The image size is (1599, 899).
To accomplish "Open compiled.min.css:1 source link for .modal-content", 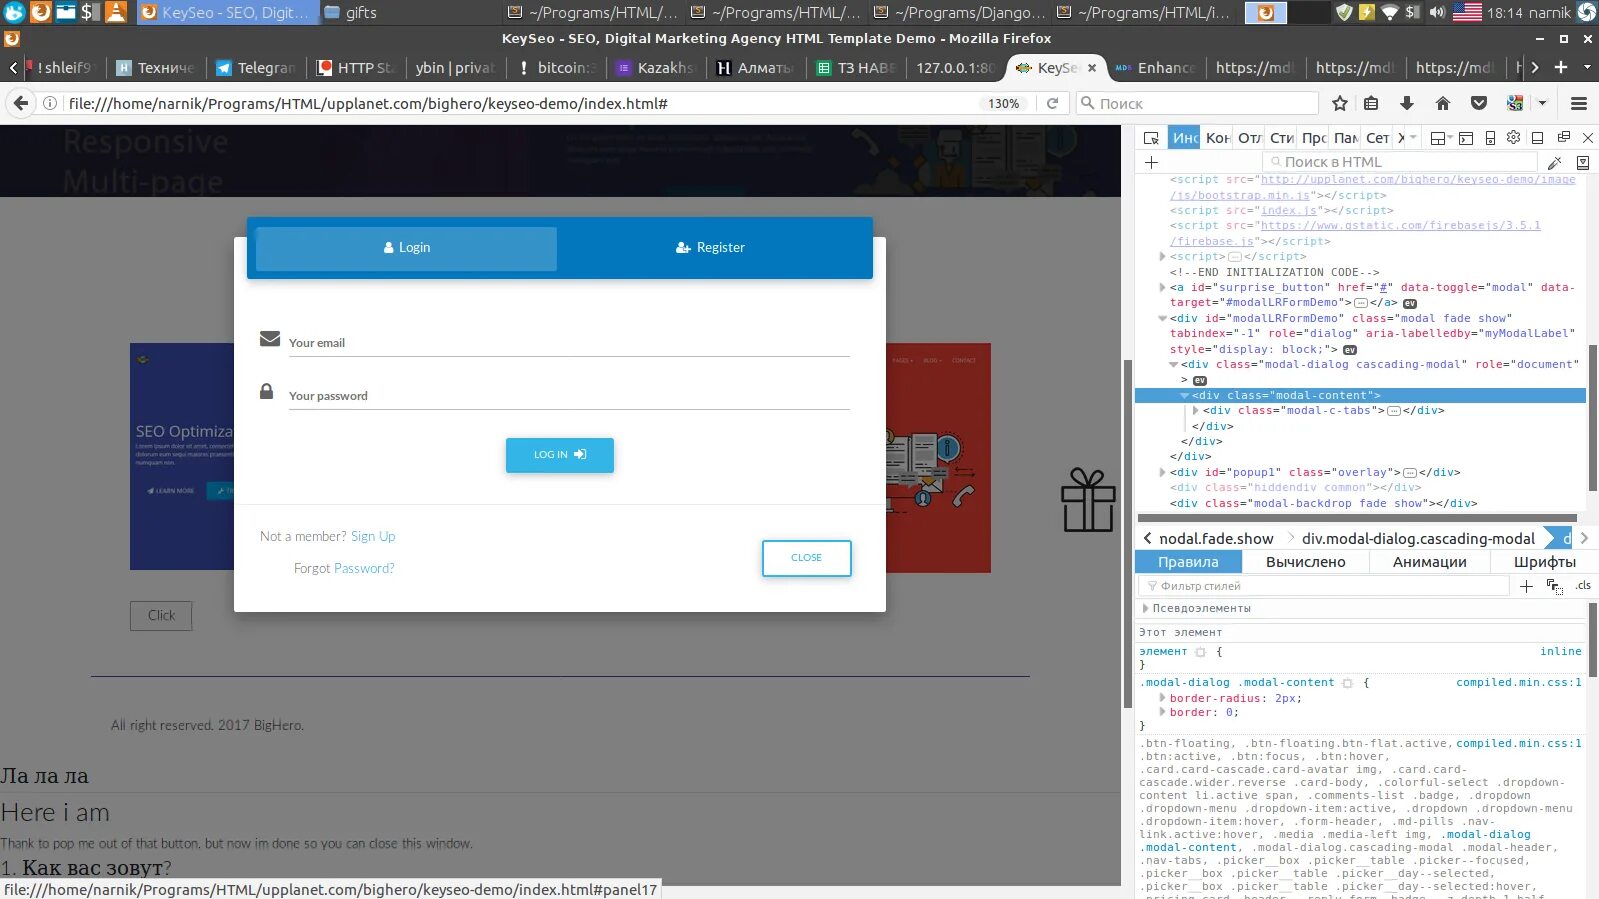I will tap(1519, 682).
